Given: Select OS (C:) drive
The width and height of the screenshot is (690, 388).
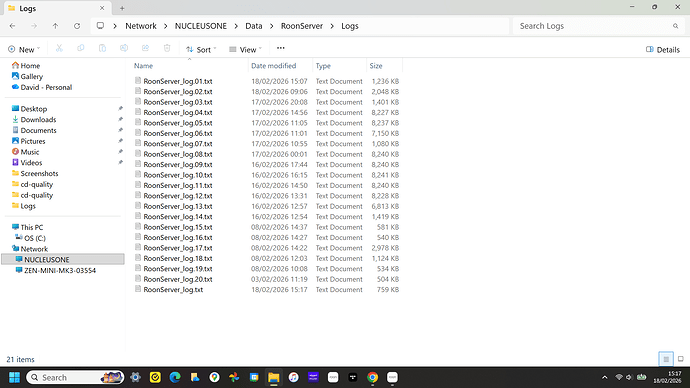Looking at the screenshot, I should coord(30,238).
